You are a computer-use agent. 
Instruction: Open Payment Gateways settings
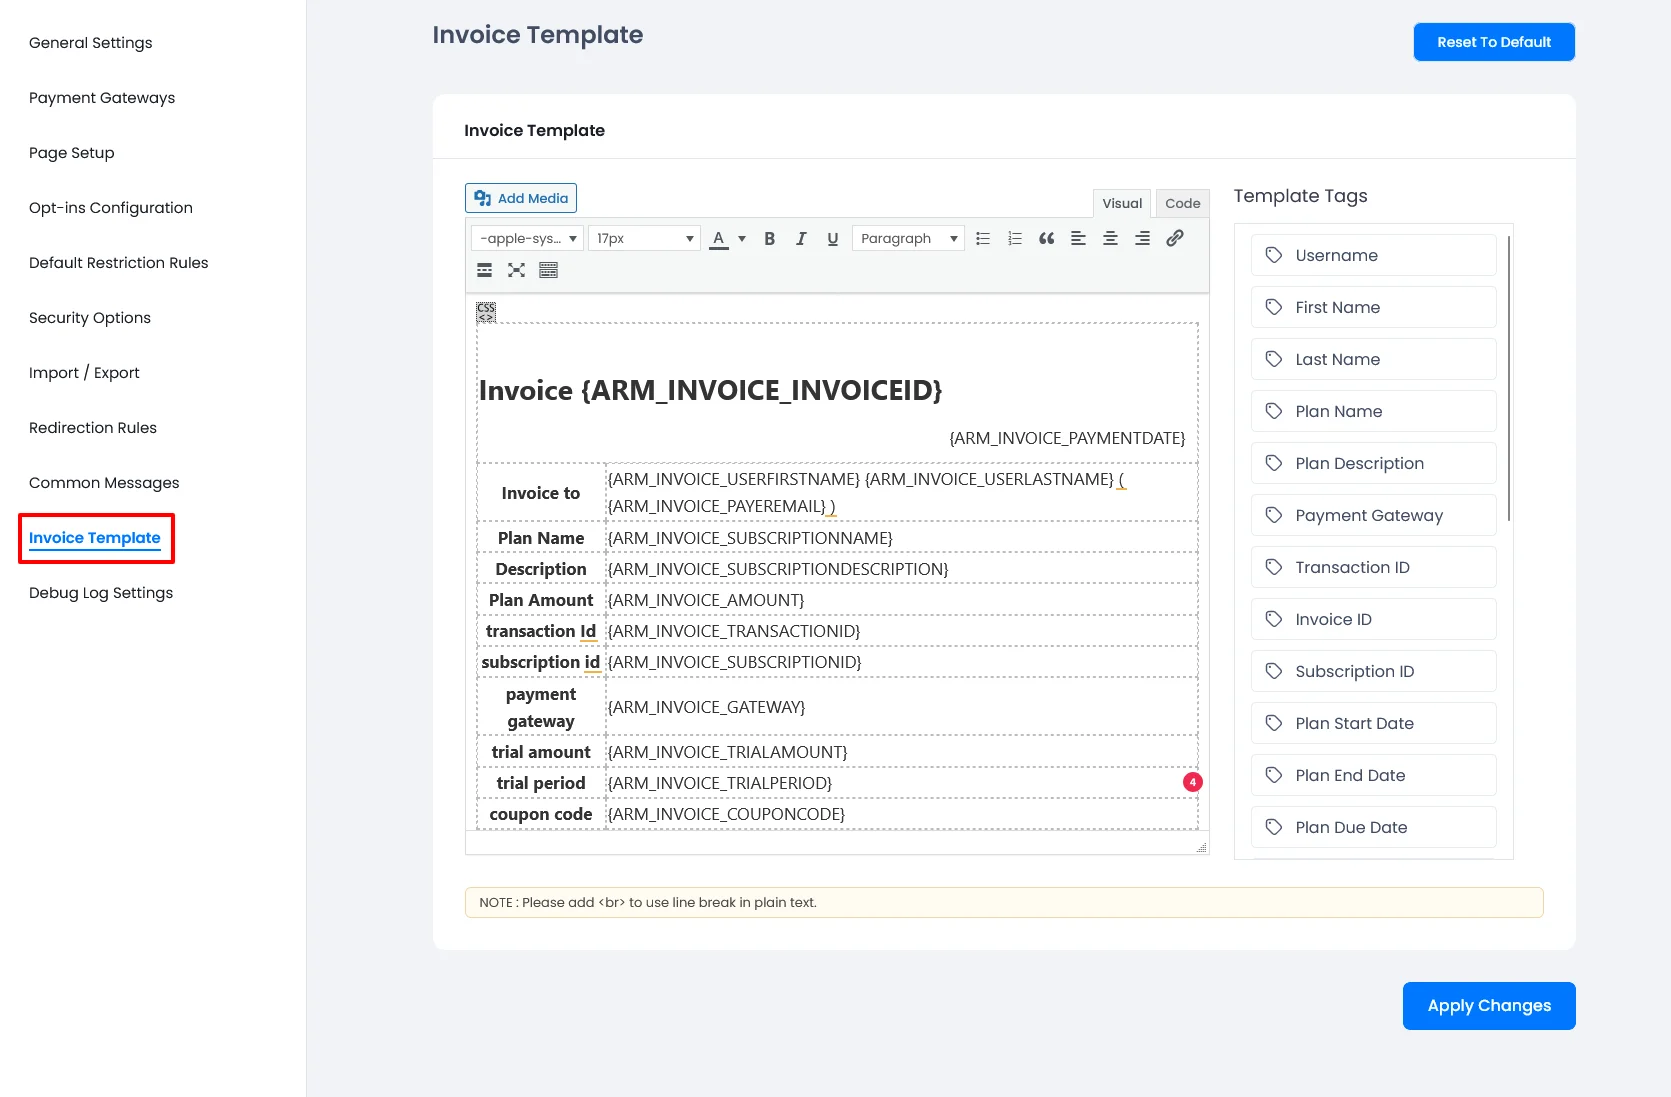102,98
